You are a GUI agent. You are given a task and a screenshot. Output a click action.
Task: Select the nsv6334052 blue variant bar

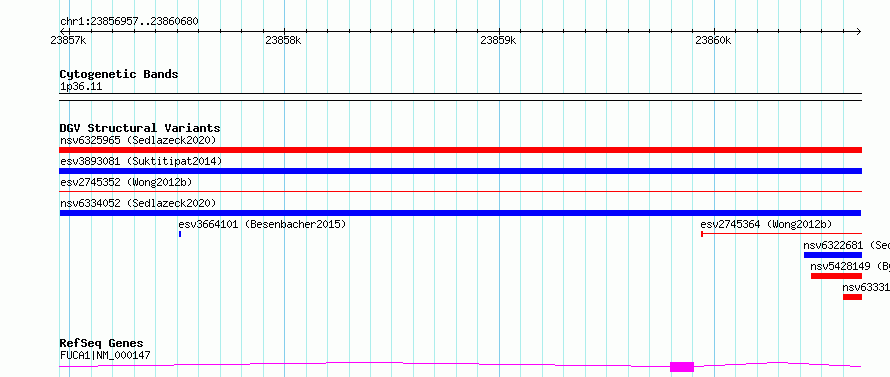point(460,213)
